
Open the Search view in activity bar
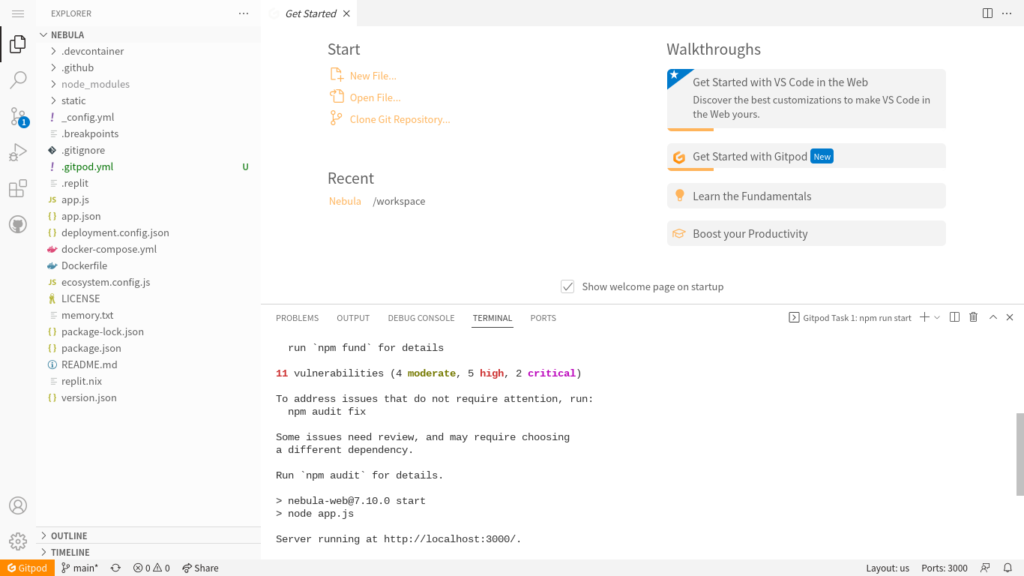click(18, 80)
